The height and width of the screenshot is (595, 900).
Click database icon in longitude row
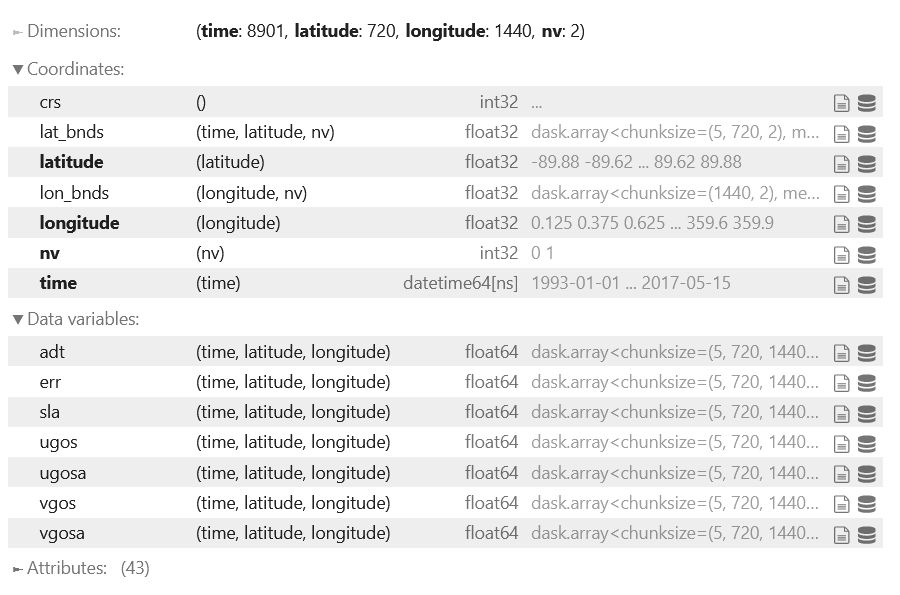867,223
